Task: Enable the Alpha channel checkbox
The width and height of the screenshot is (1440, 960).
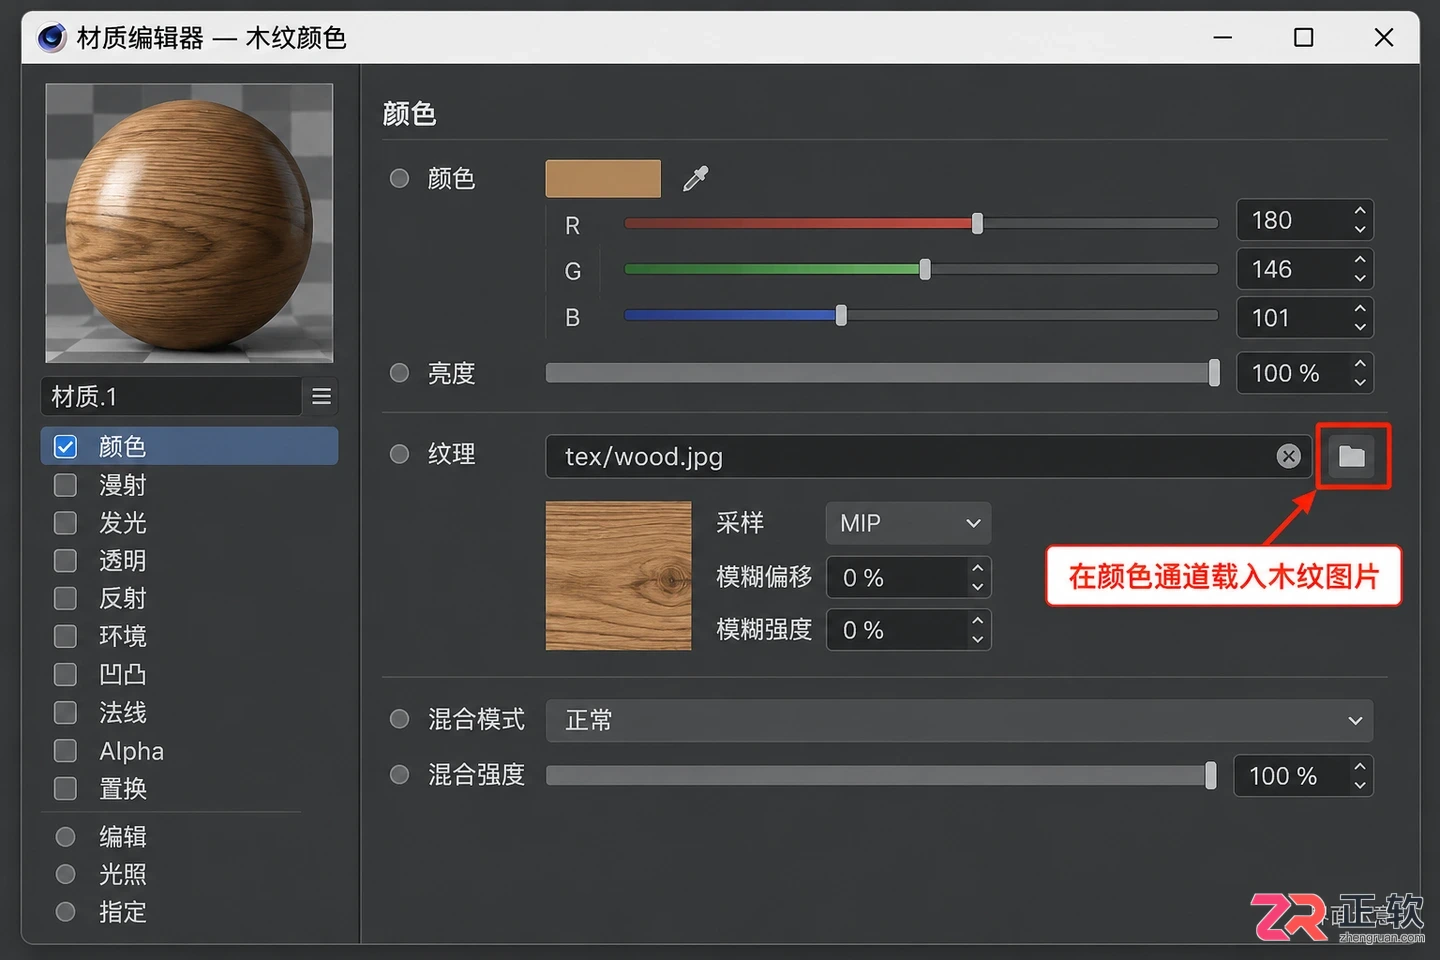Action: [x=65, y=750]
